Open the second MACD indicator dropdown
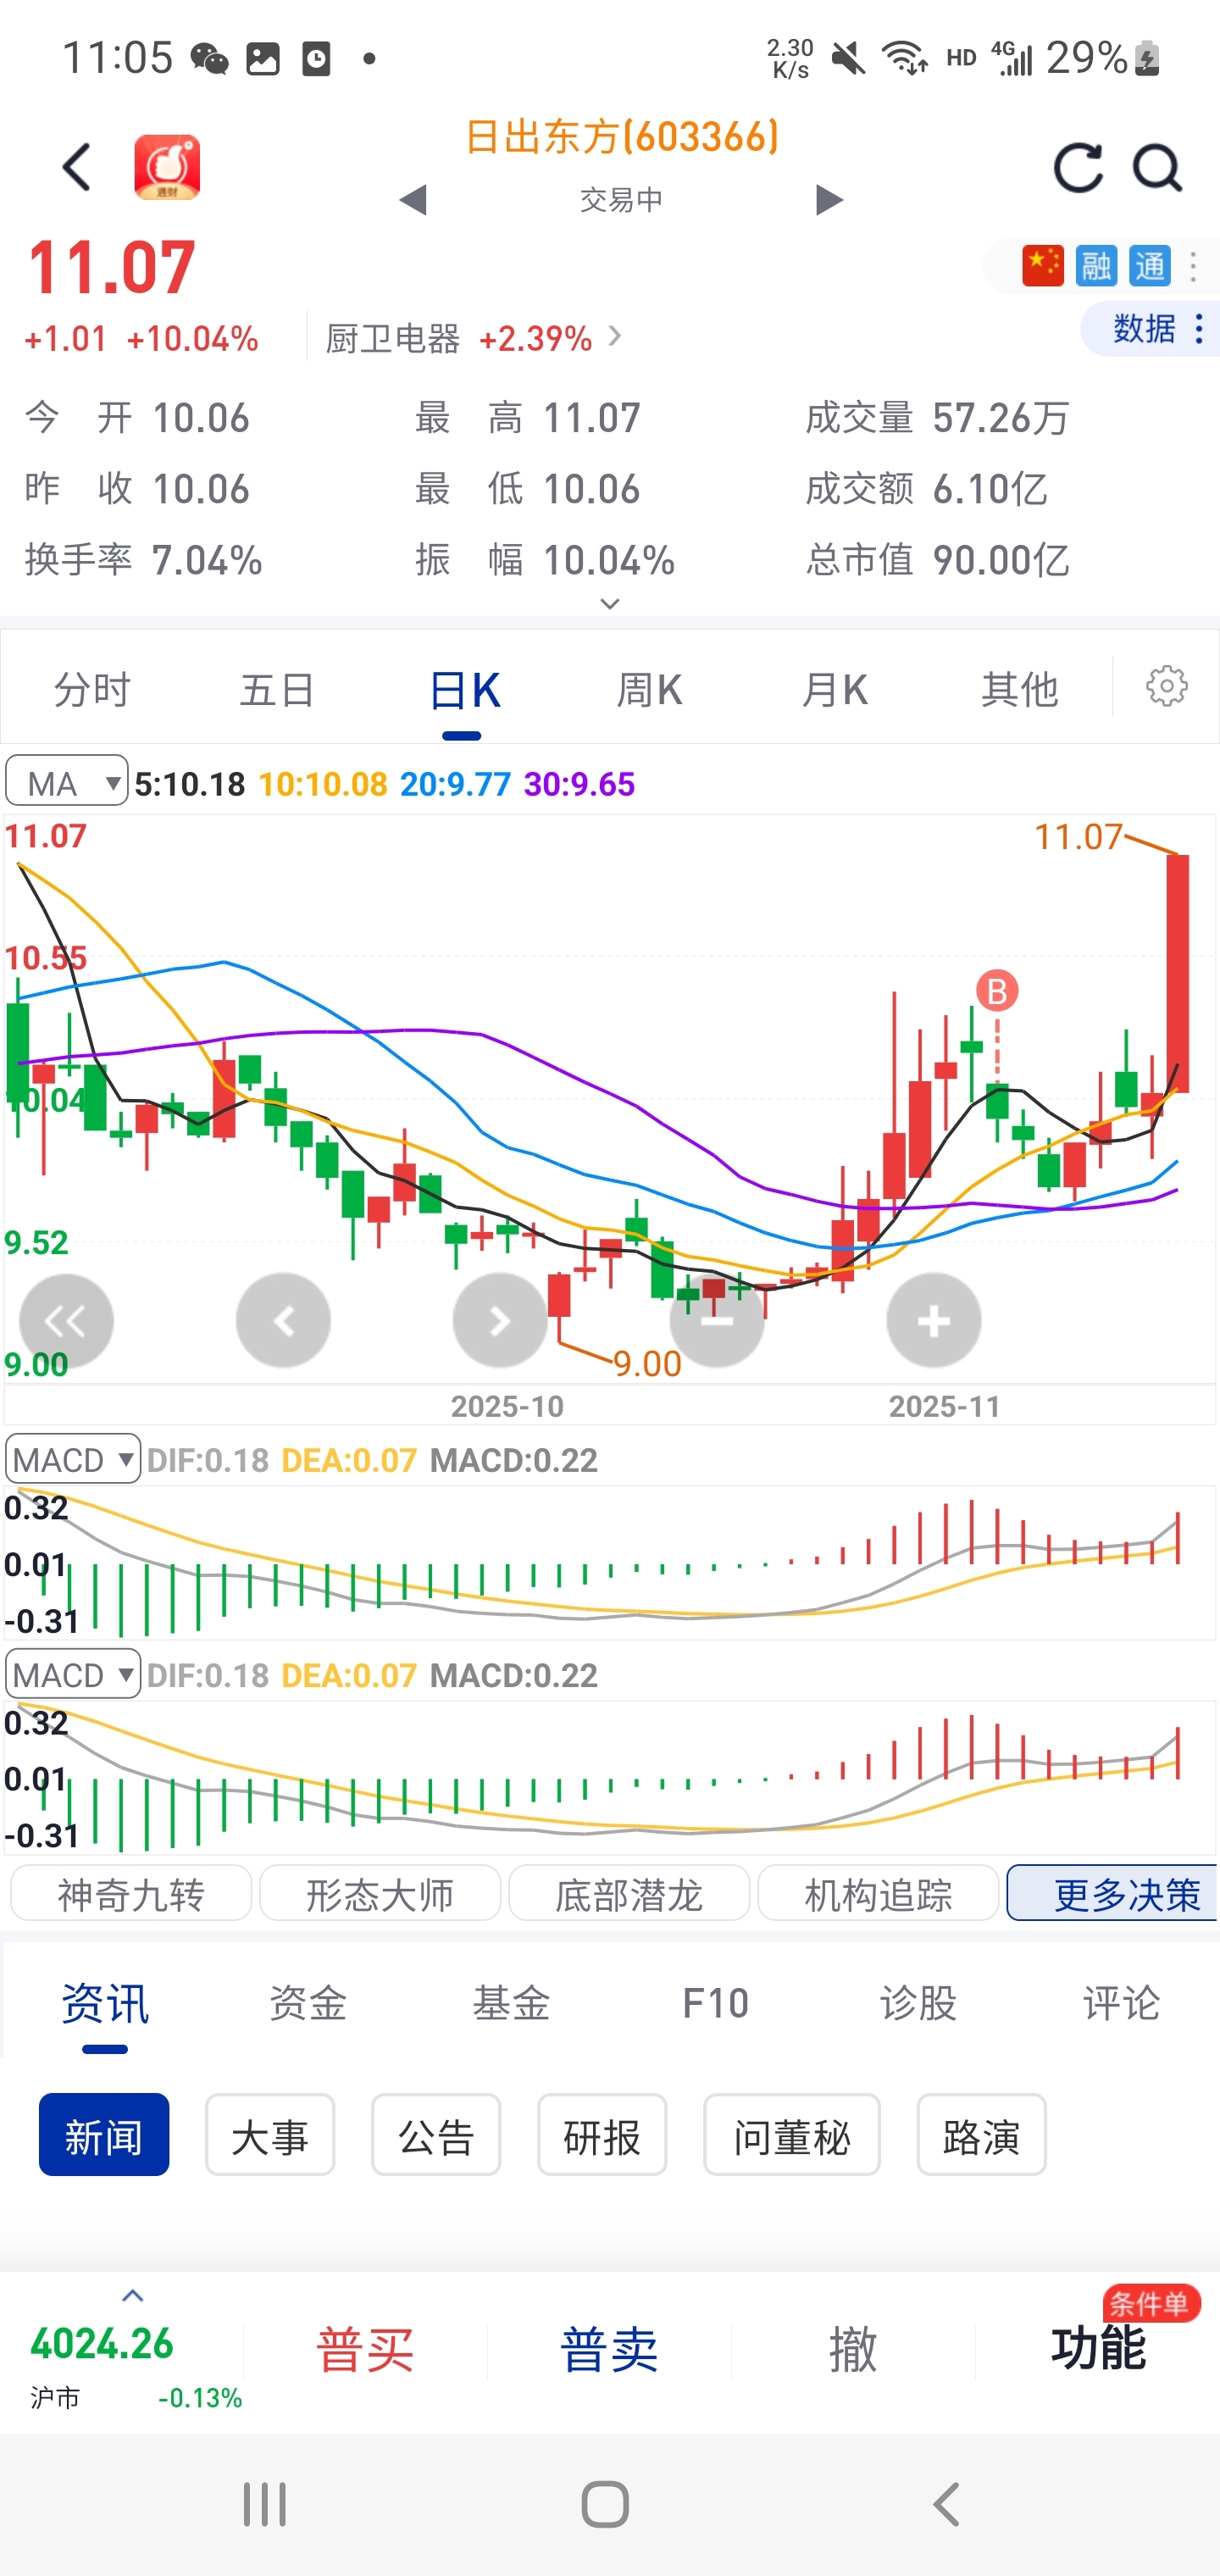This screenshot has height=2576, width=1220. (73, 1674)
